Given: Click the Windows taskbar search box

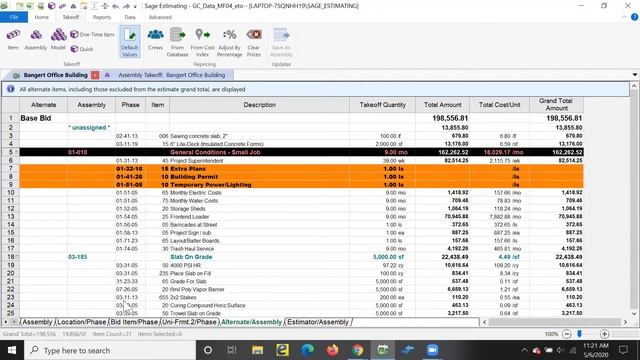Looking at the screenshot, I should (x=110, y=350).
